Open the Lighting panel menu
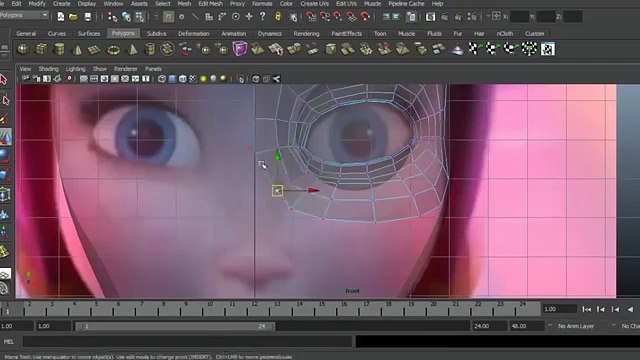 (x=76, y=69)
